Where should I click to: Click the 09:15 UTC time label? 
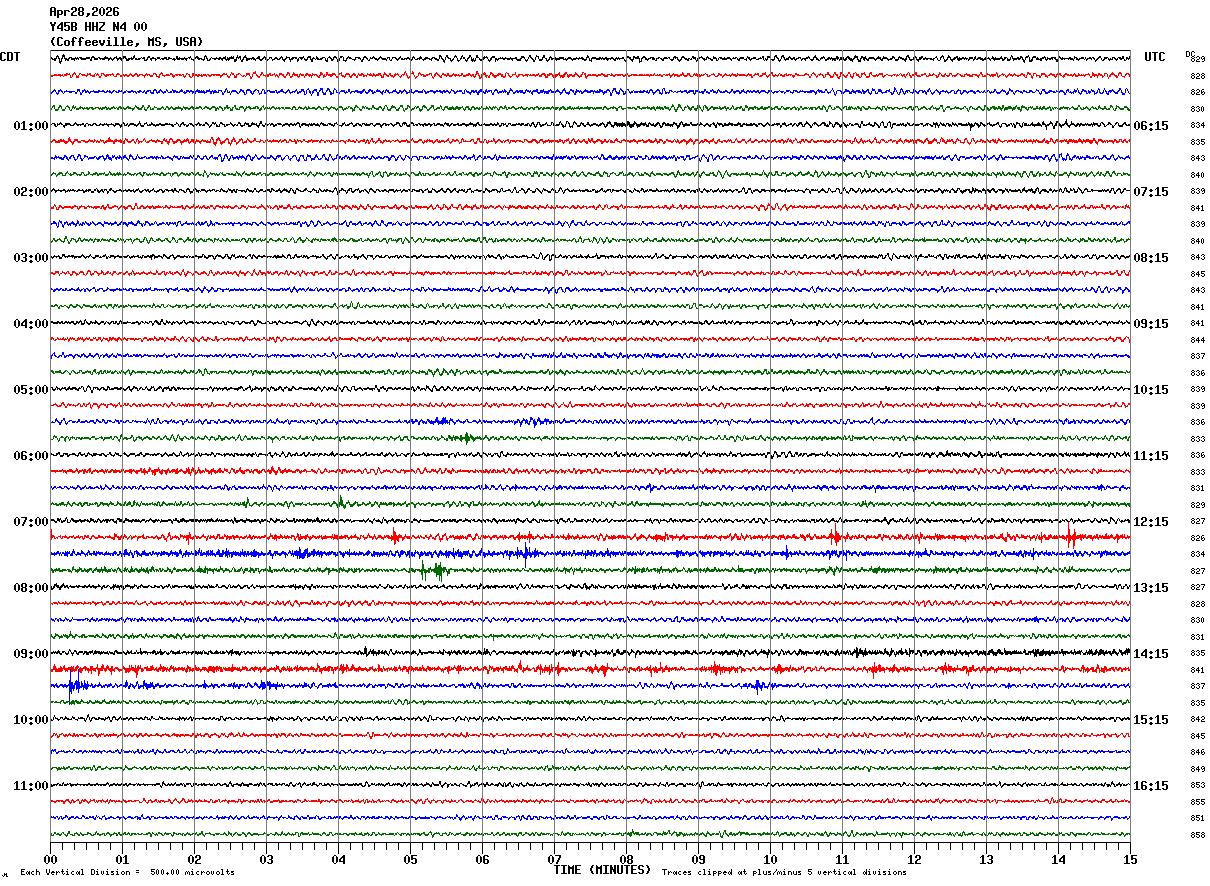(1151, 324)
